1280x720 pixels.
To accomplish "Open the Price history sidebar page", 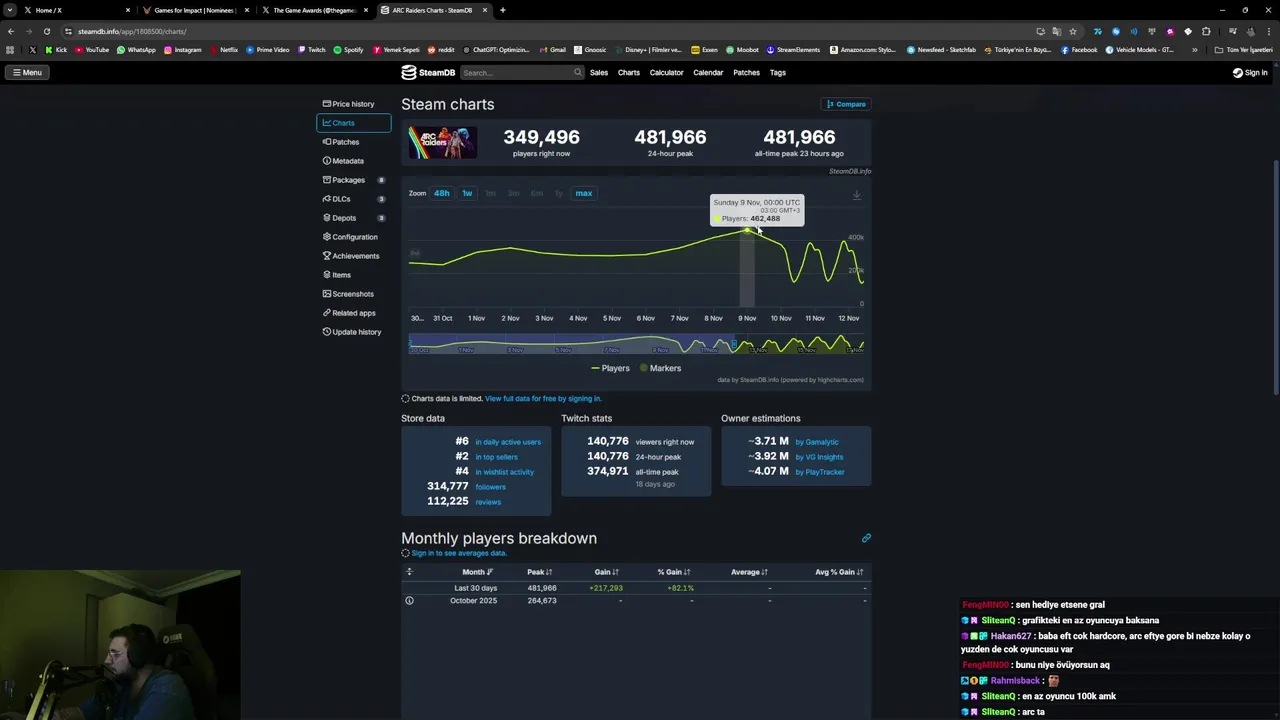I will 348,104.
